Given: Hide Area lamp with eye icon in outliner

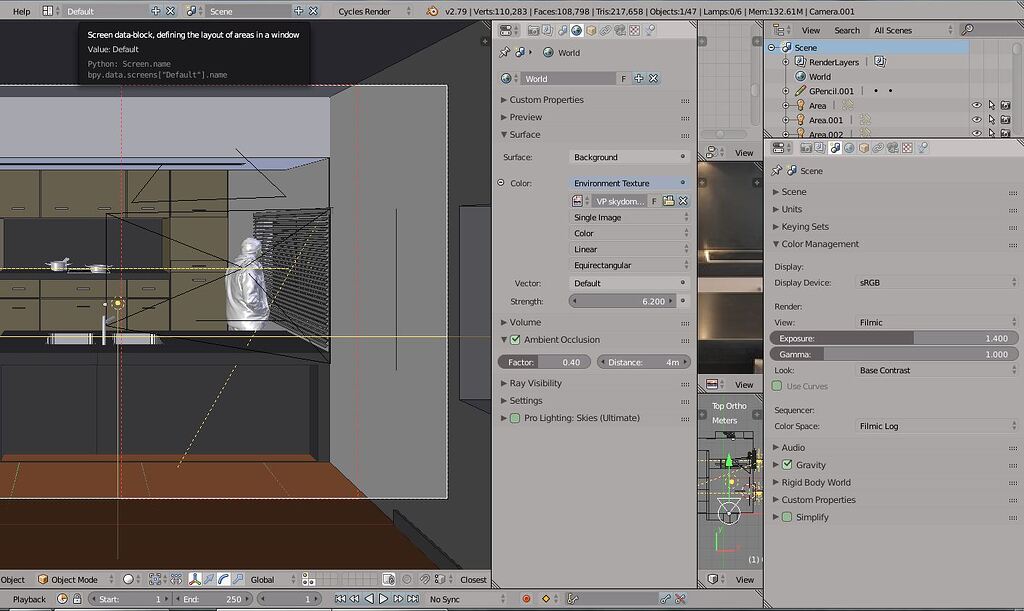Looking at the screenshot, I should pyautogui.click(x=977, y=105).
